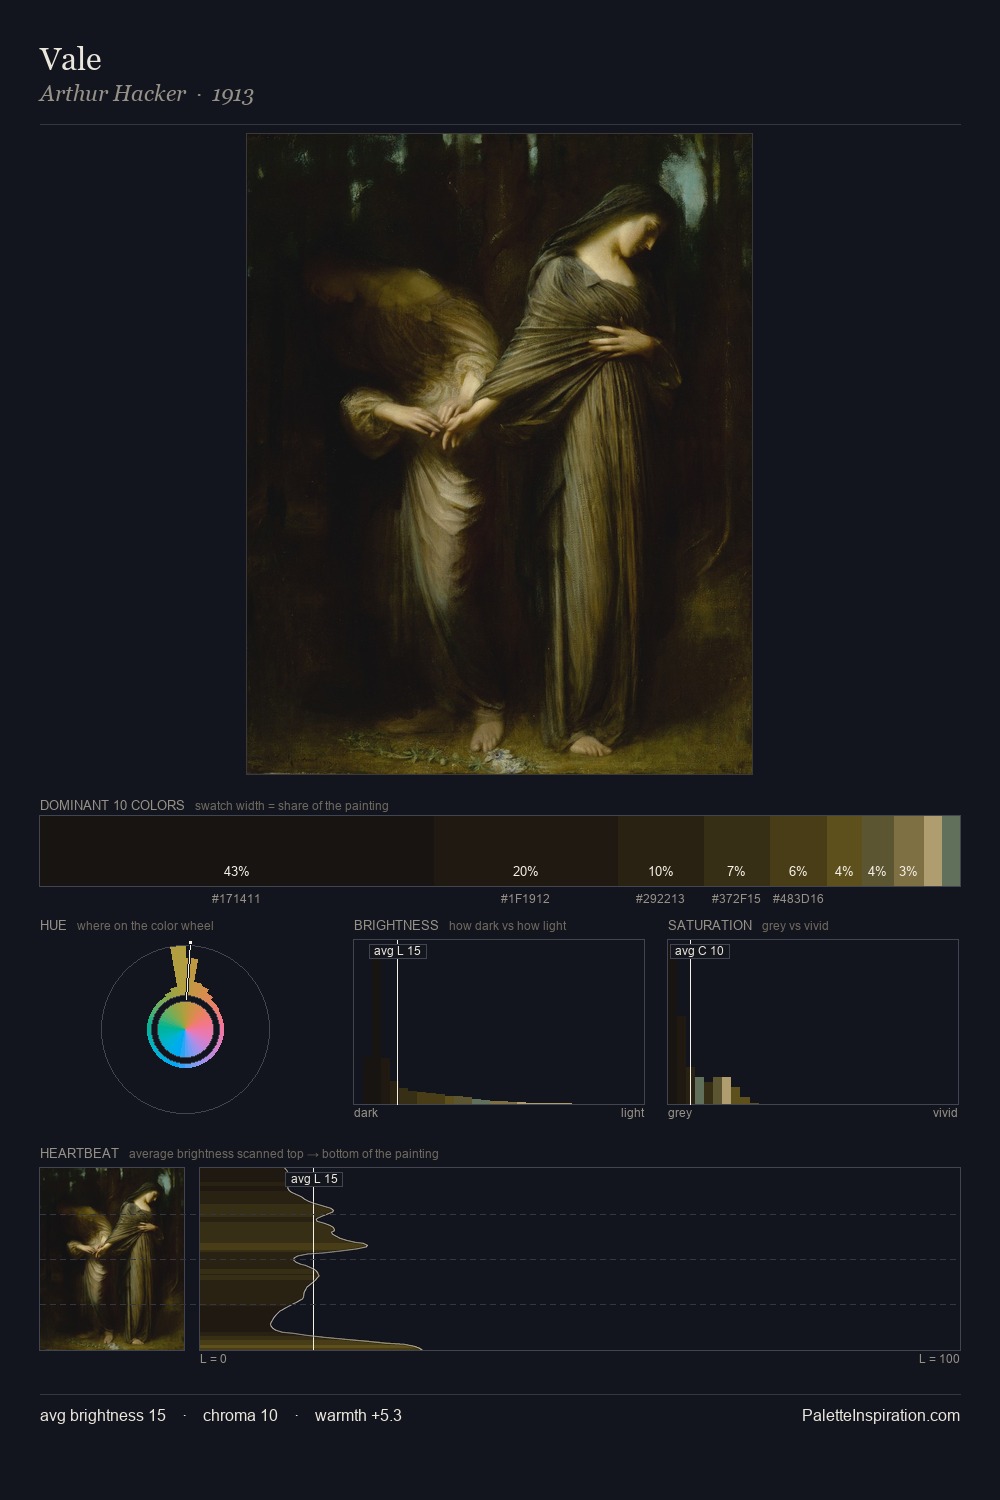Click hex label '#171411'
1000x1500 pixels.
(236, 899)
